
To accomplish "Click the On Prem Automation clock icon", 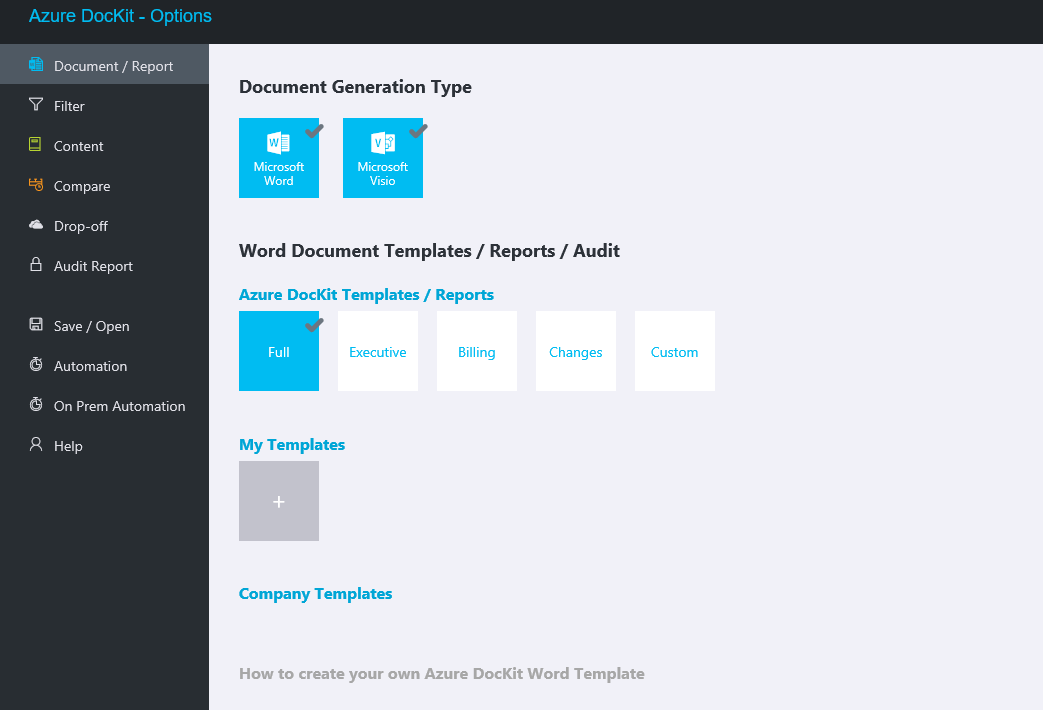I will coord(36,404).
